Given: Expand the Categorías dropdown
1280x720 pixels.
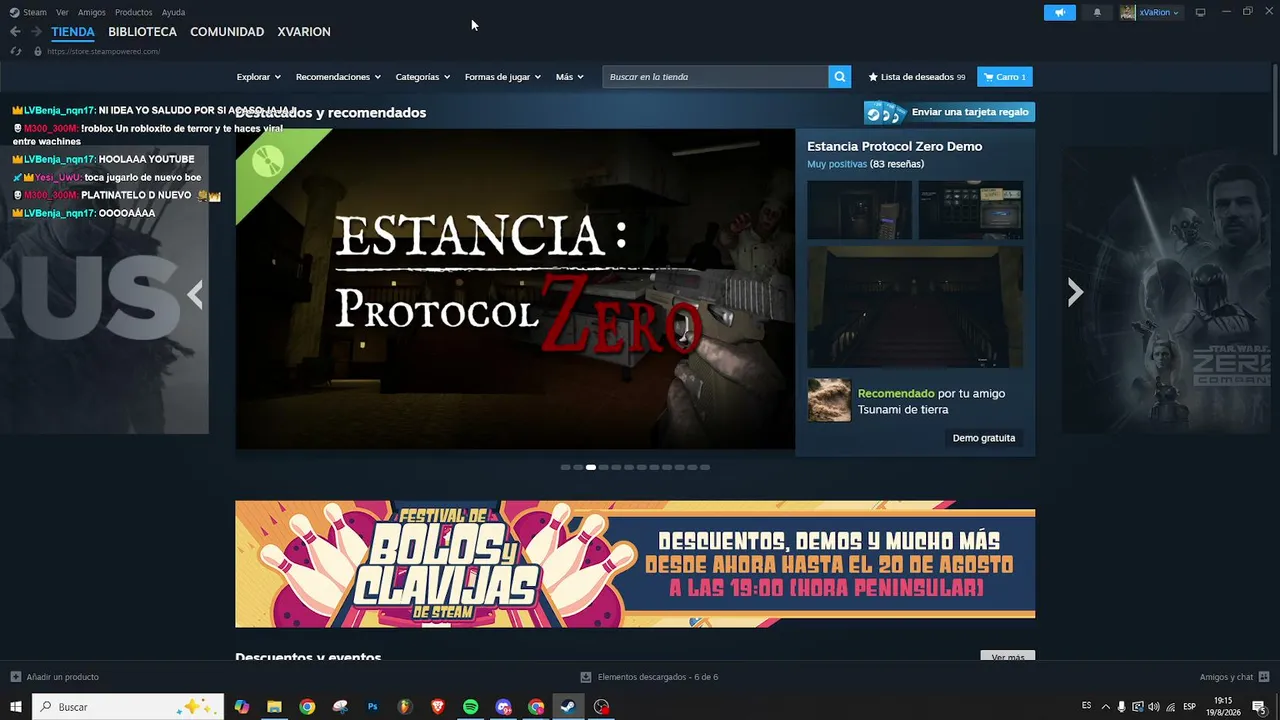Looking at the screenshot, I should [x=422, y=77].
